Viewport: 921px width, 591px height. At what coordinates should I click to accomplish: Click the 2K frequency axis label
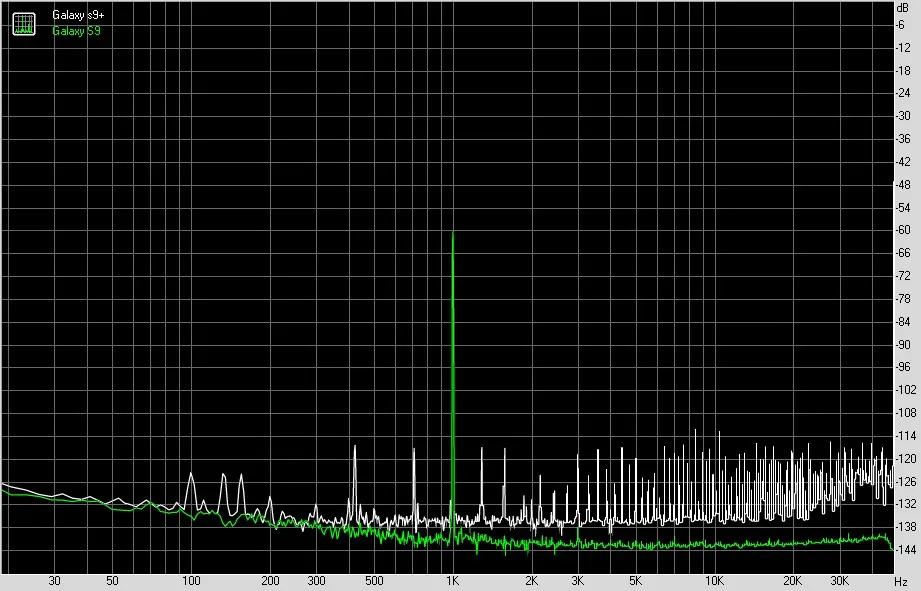532,581
